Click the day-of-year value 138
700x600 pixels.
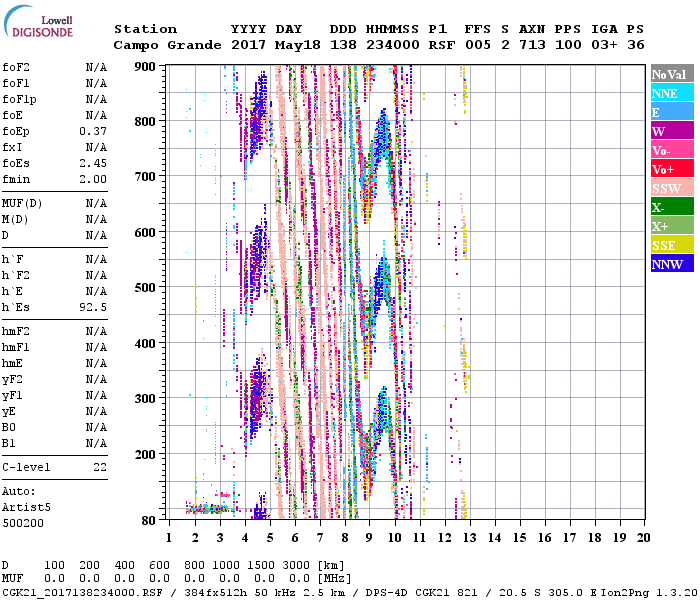(x=343, y=45)
